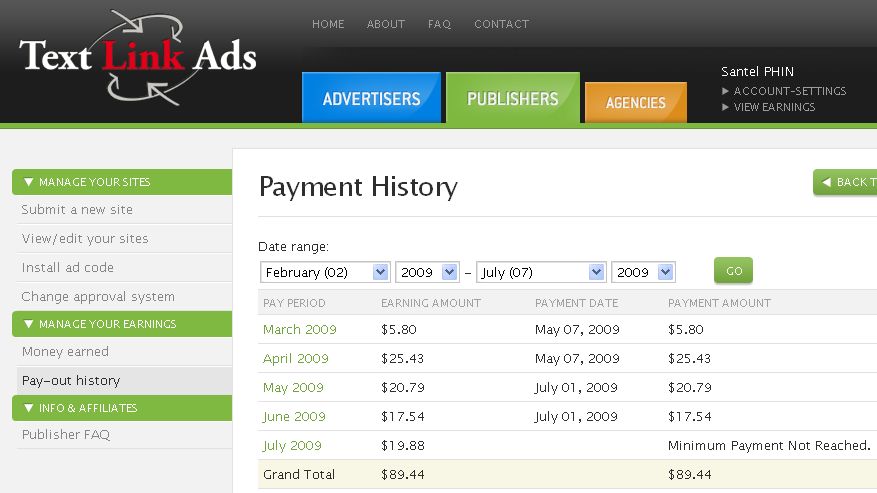877x493 pixels.
Task: Collapse the INFO & AFFILIATES section
Action: [x=122, y=408]
